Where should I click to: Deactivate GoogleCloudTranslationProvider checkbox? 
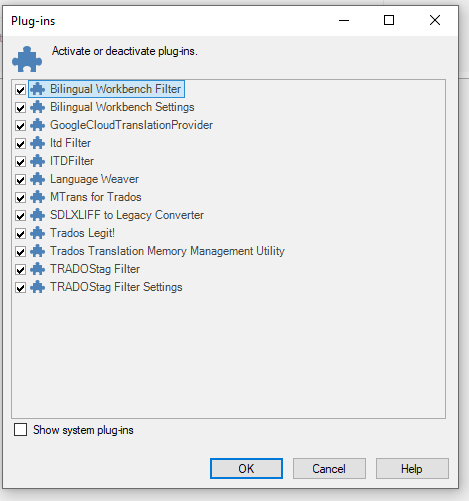point(20,126)
